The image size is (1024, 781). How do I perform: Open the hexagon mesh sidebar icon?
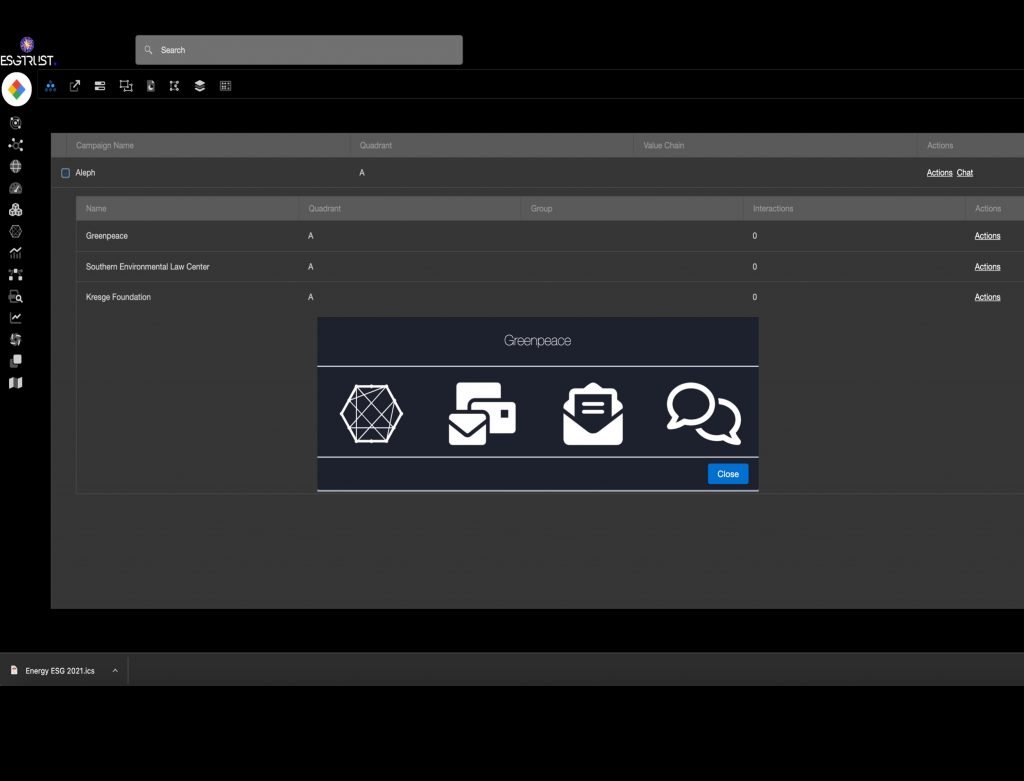pos(16,231)
